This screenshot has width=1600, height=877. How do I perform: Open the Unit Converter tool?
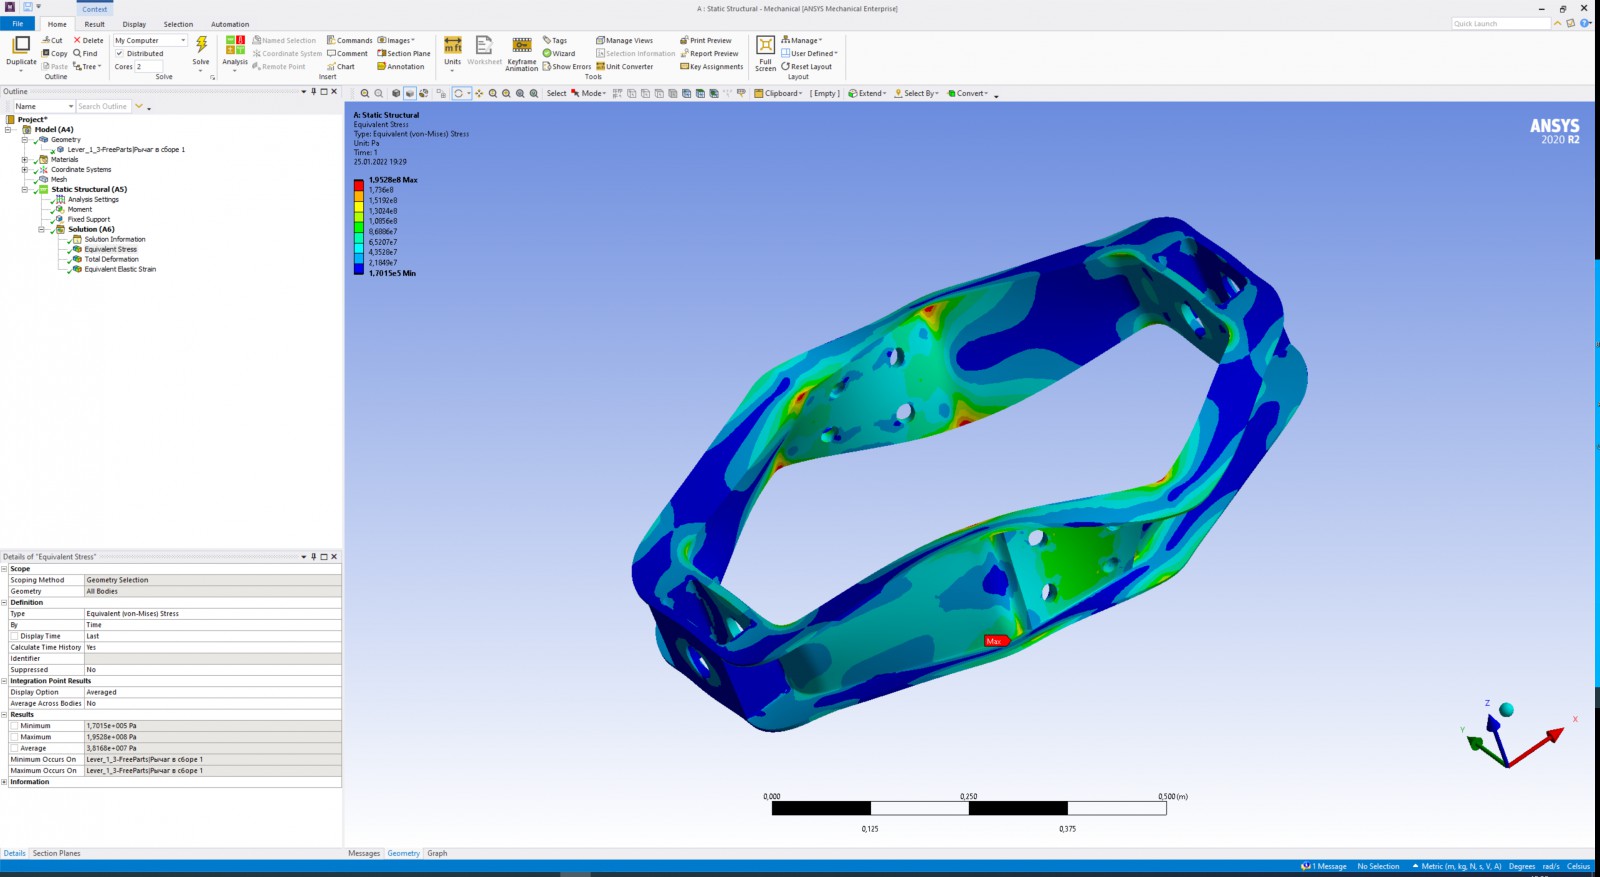tap(625, 67)
